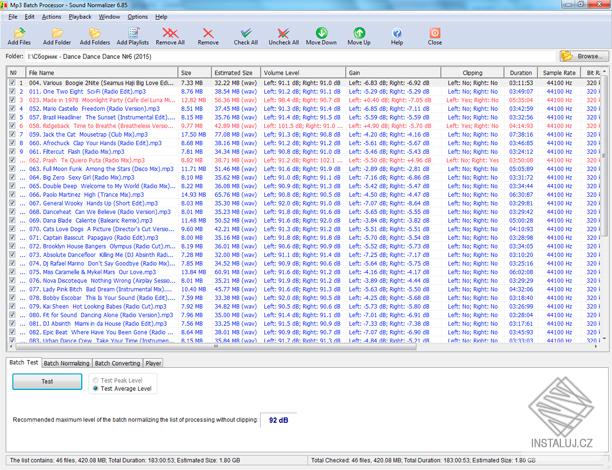Open the Playback menu
Image resolution: width=612 pixels, height=470 pixels.
(x=79, y=17)
